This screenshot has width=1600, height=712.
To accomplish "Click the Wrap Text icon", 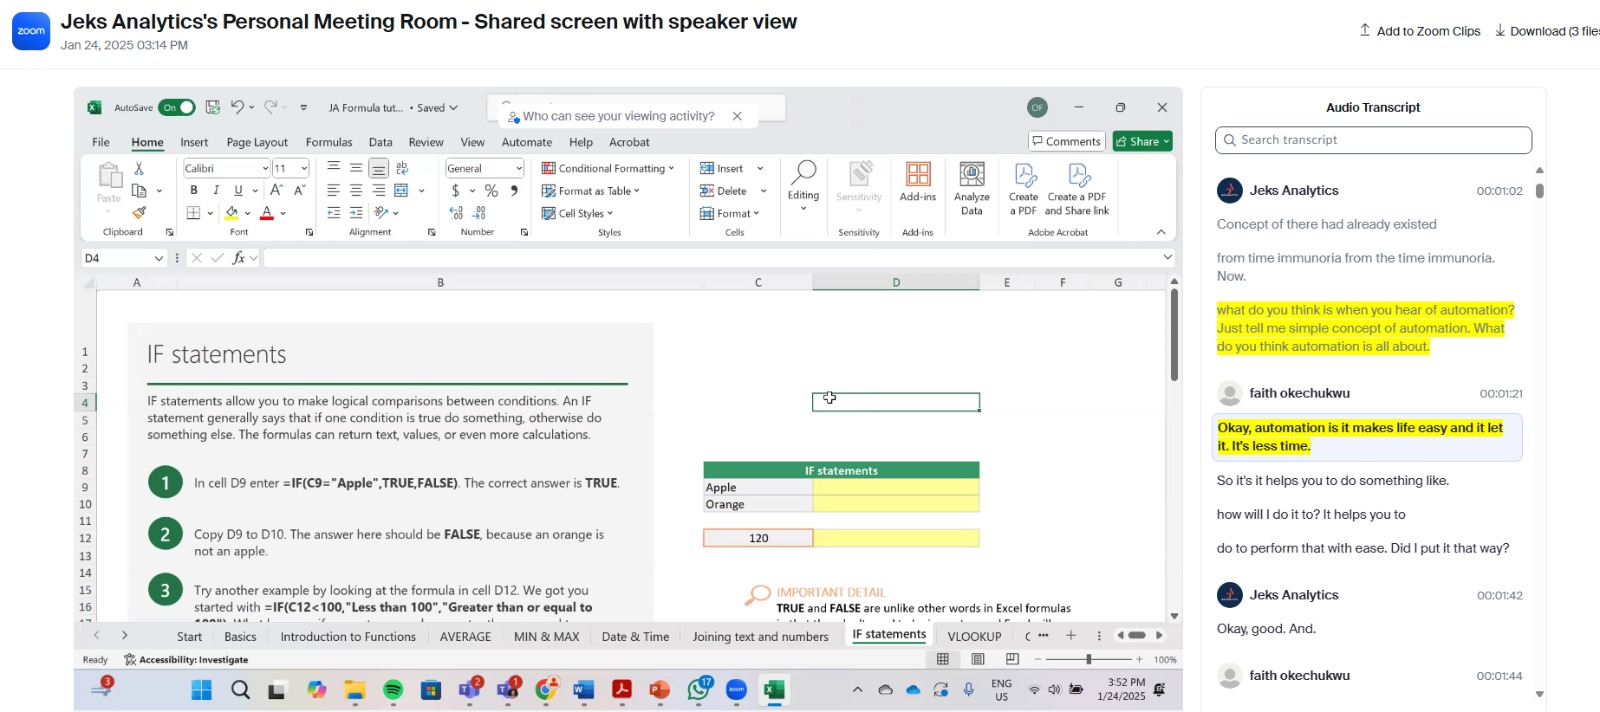I will point(402,168).
